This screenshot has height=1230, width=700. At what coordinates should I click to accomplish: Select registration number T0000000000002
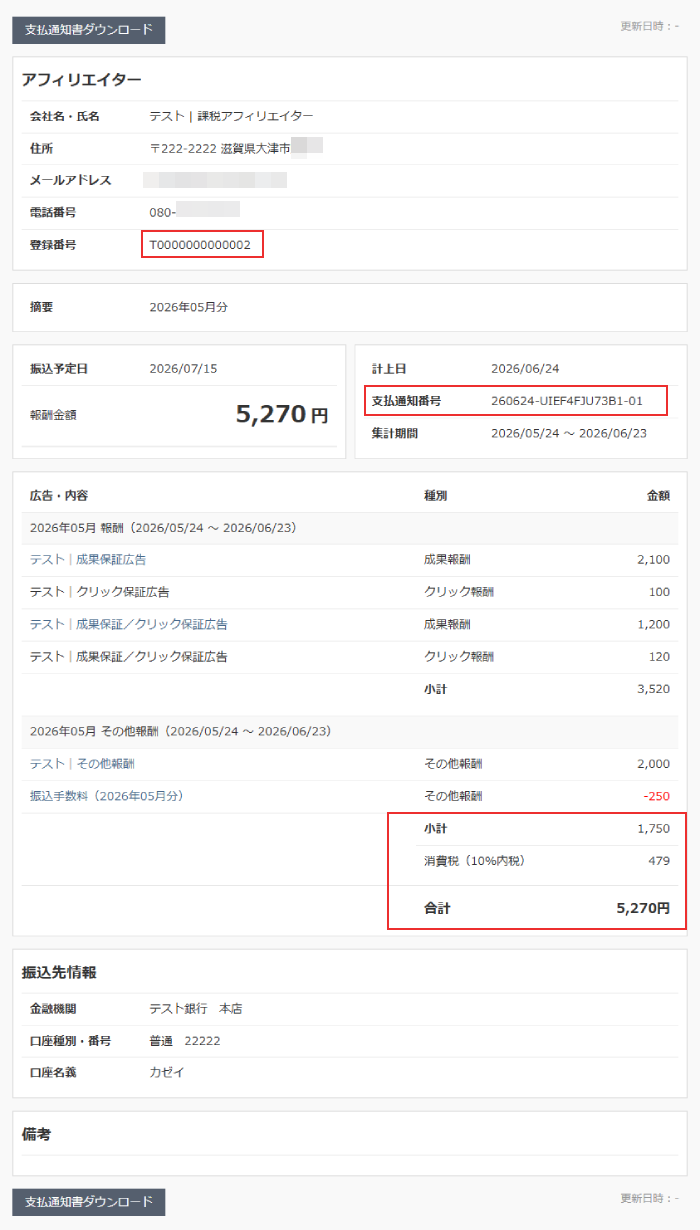tap(201, 244)
